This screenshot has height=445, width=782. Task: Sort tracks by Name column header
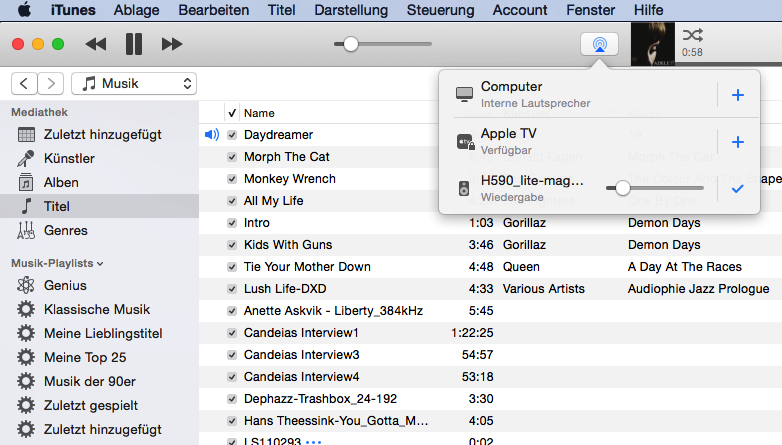point(259,113)
